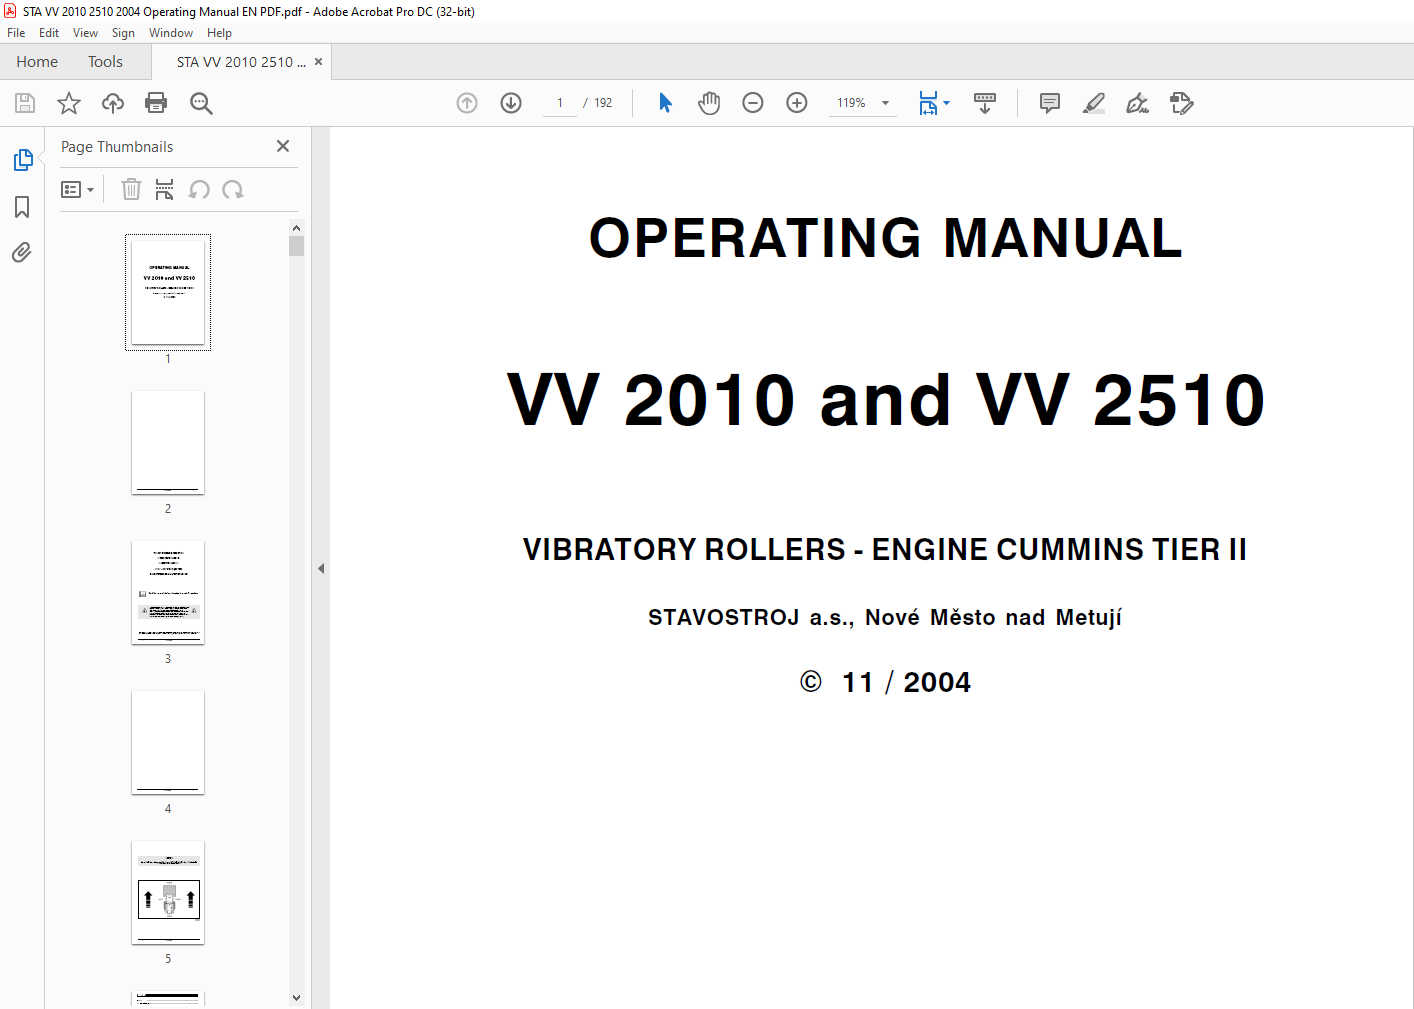
Task: Collapse the navigation pane with arrow
Action: (321, 568)
